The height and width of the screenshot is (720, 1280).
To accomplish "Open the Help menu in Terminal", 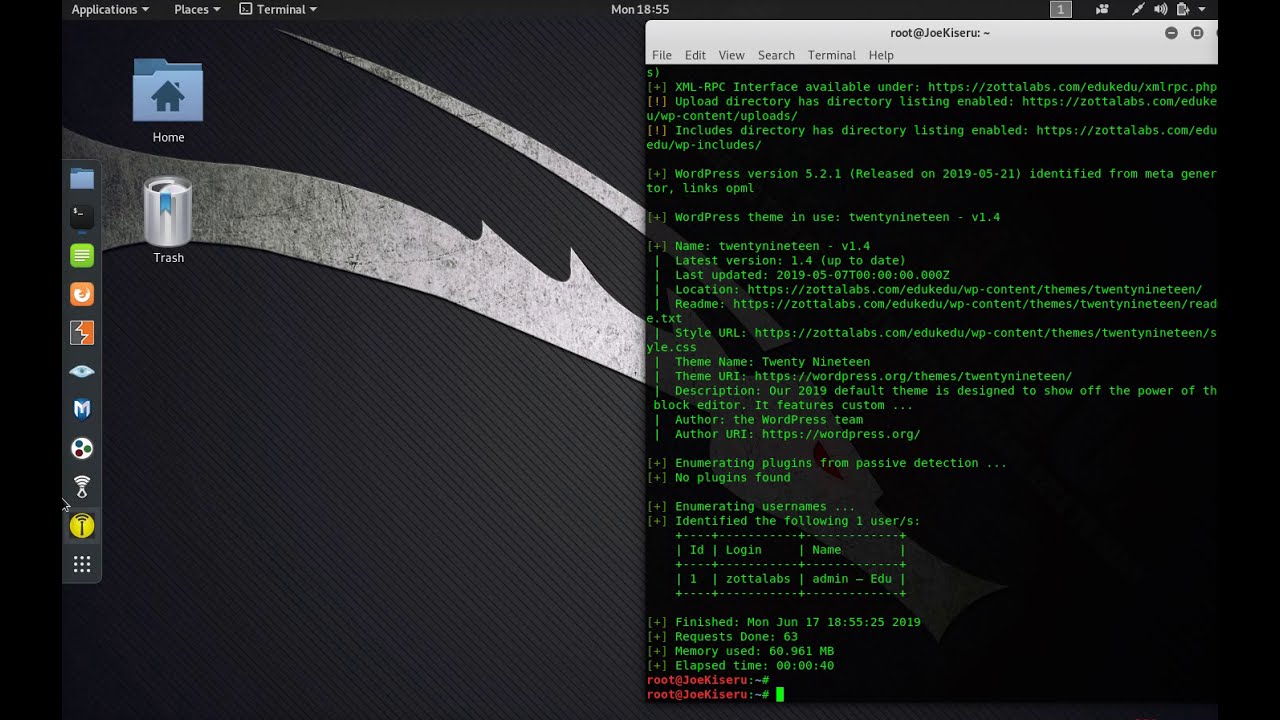I will click(881, 55).
